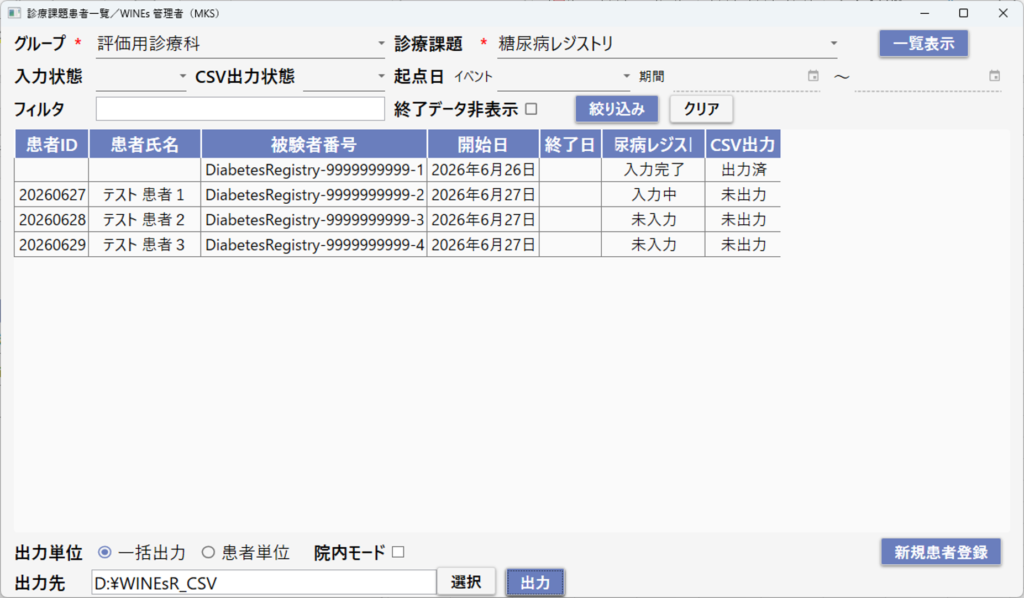Click the 出力 button
This screenshot has height=598, width=1024.
click(x=536, y=582)
